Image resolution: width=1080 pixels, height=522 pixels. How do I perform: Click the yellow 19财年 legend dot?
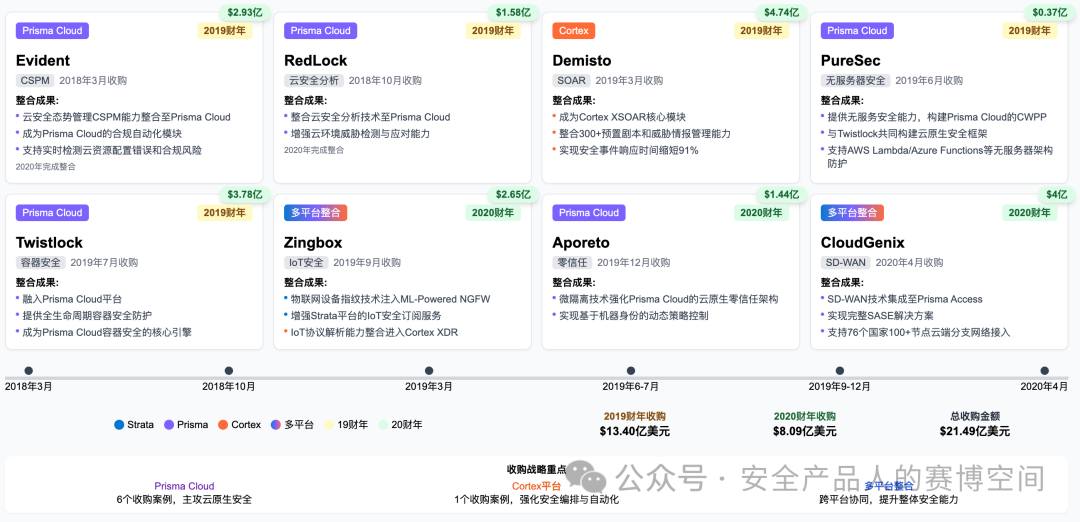tap(329, 425)
